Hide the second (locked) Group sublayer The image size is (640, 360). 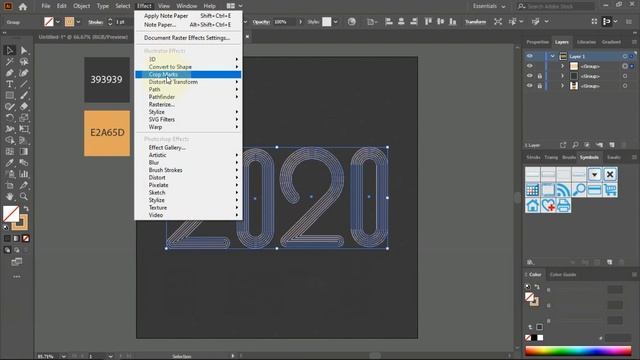529,76
